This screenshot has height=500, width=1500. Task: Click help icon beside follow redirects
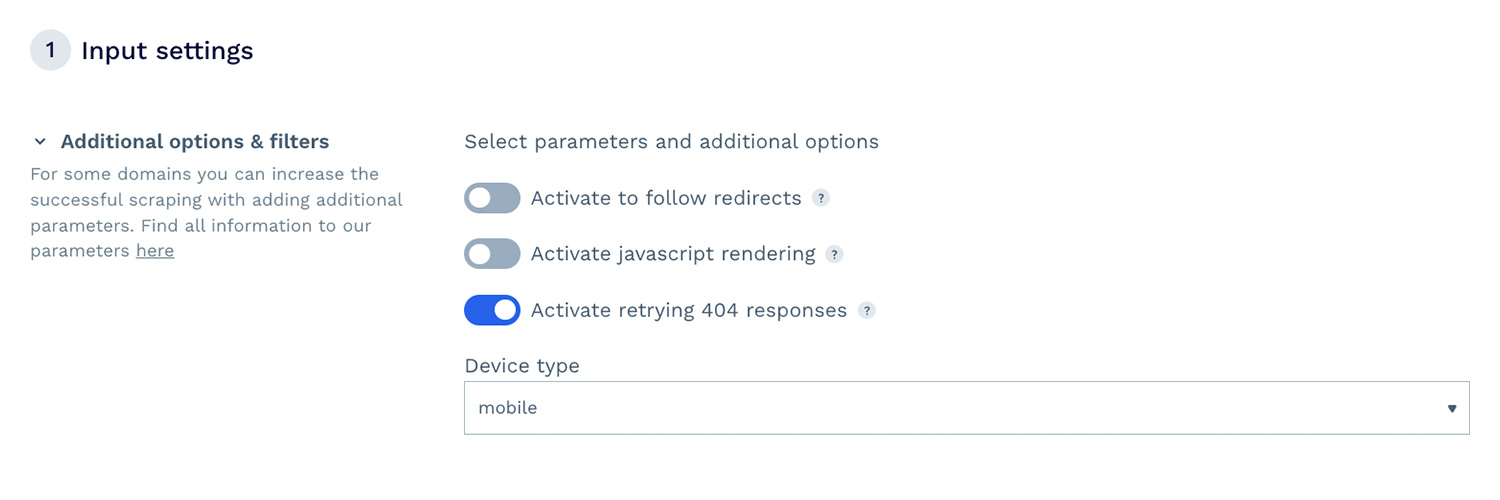(821, 198)
